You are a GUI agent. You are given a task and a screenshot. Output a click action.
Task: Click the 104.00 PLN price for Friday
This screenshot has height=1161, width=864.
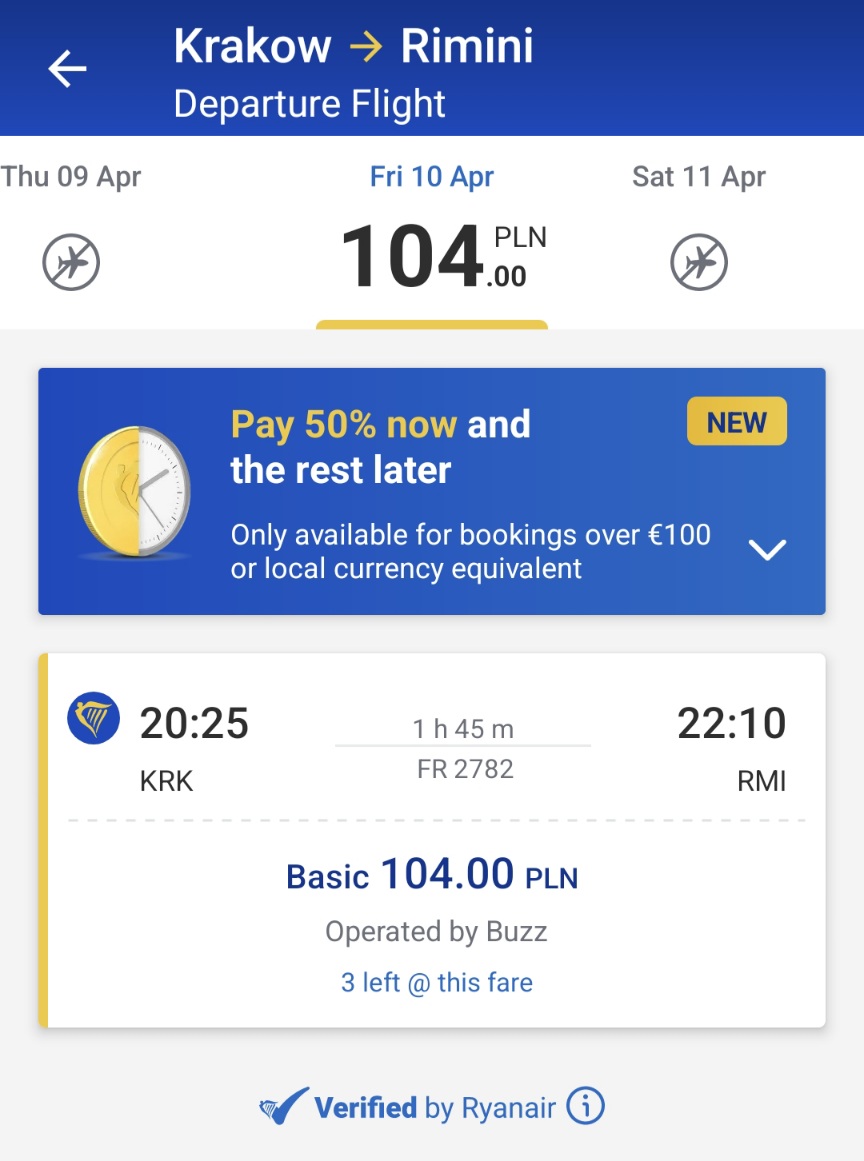tap(443, 256)
